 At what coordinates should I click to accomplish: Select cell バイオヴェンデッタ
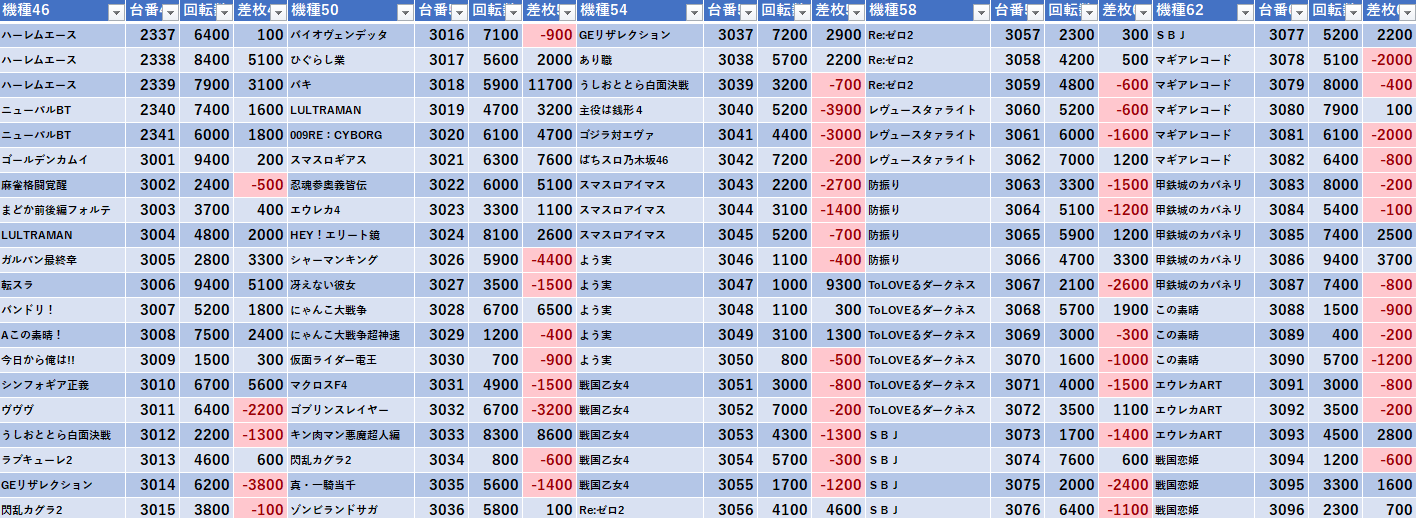click(352, 35)
